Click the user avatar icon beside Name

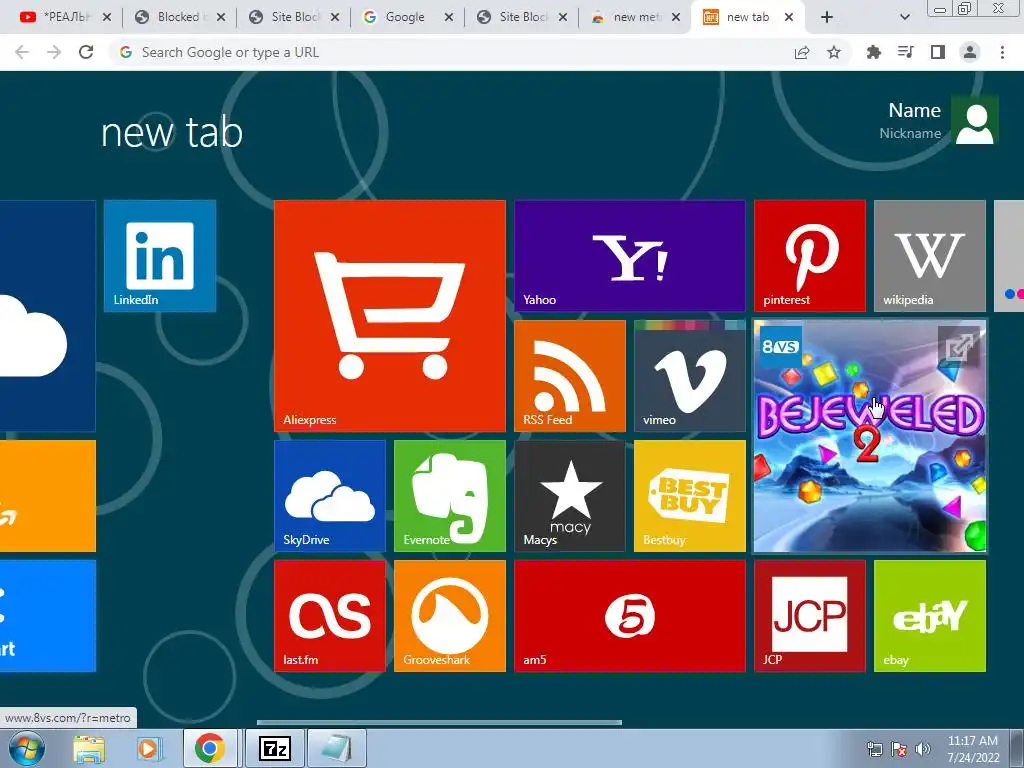point(974,121)
